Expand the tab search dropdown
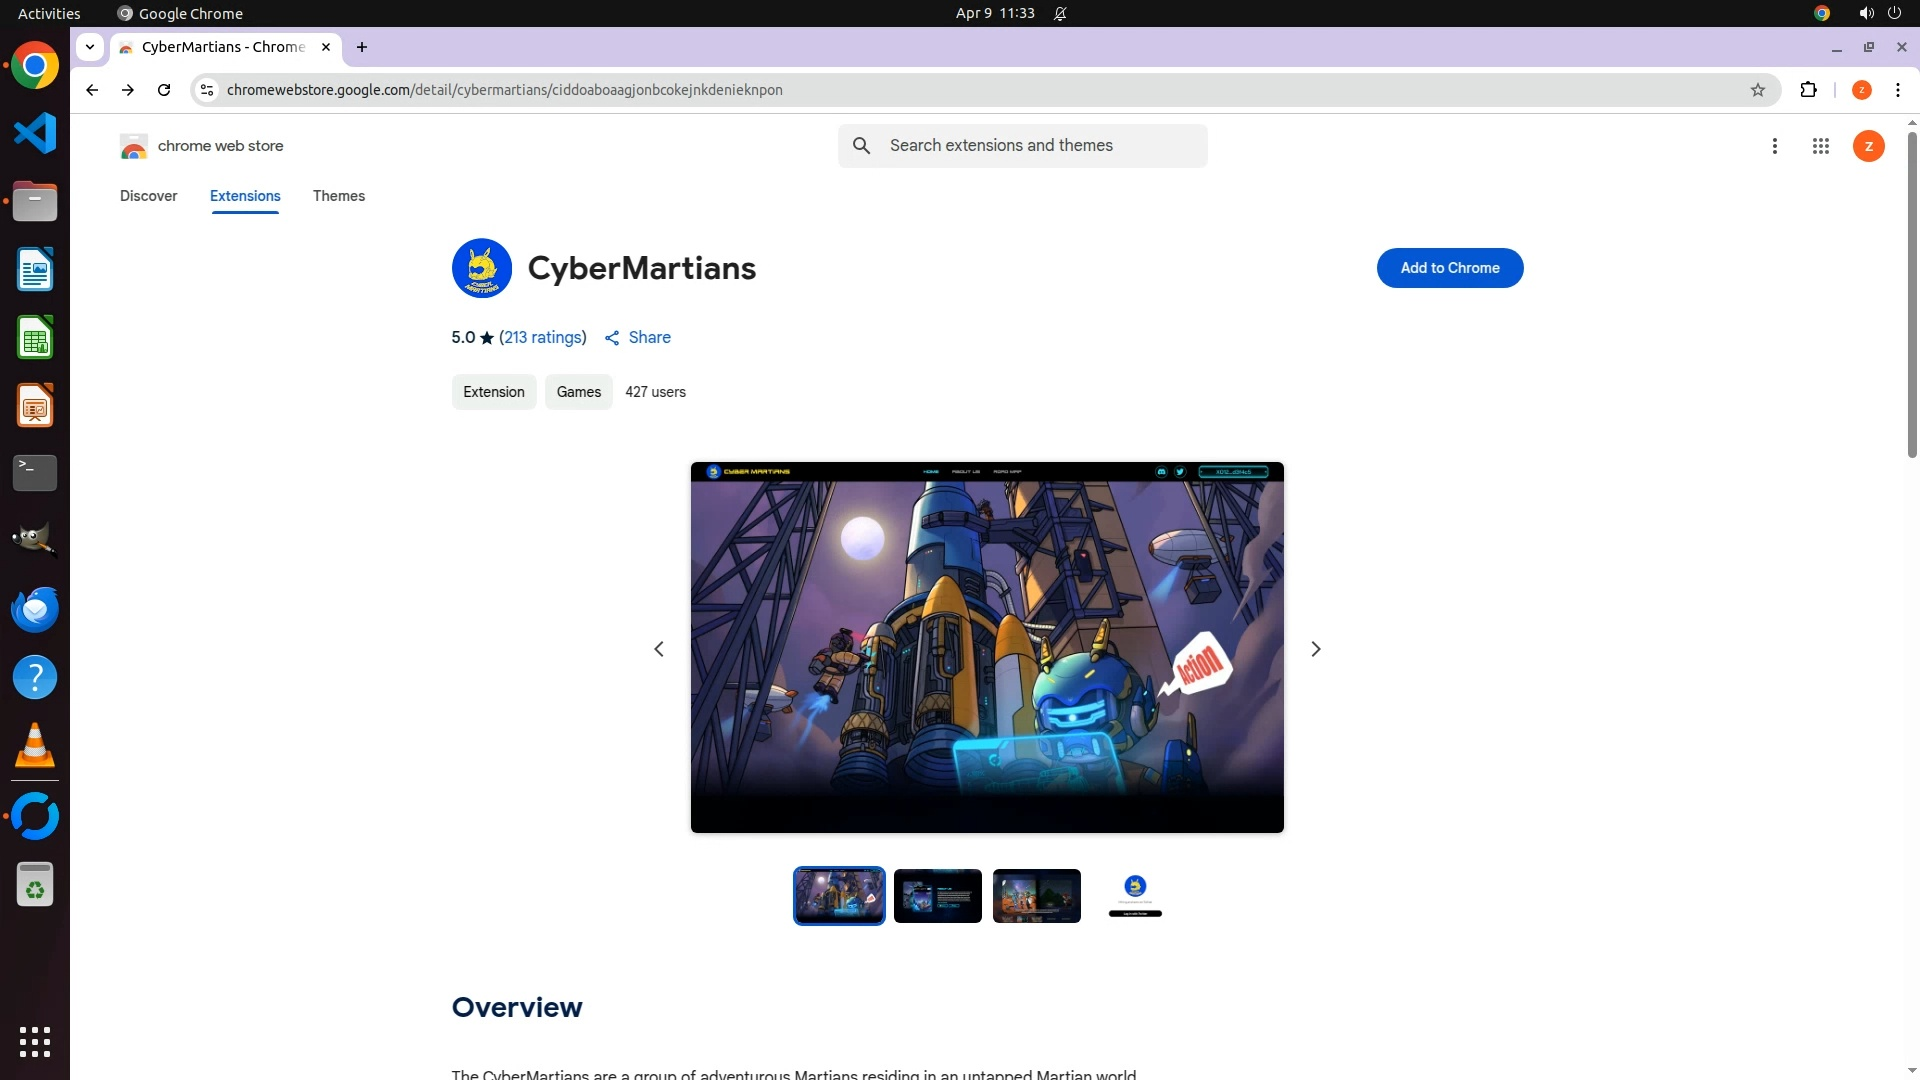This screenshot has width=1920, height=1080. (x=90, y=47)
